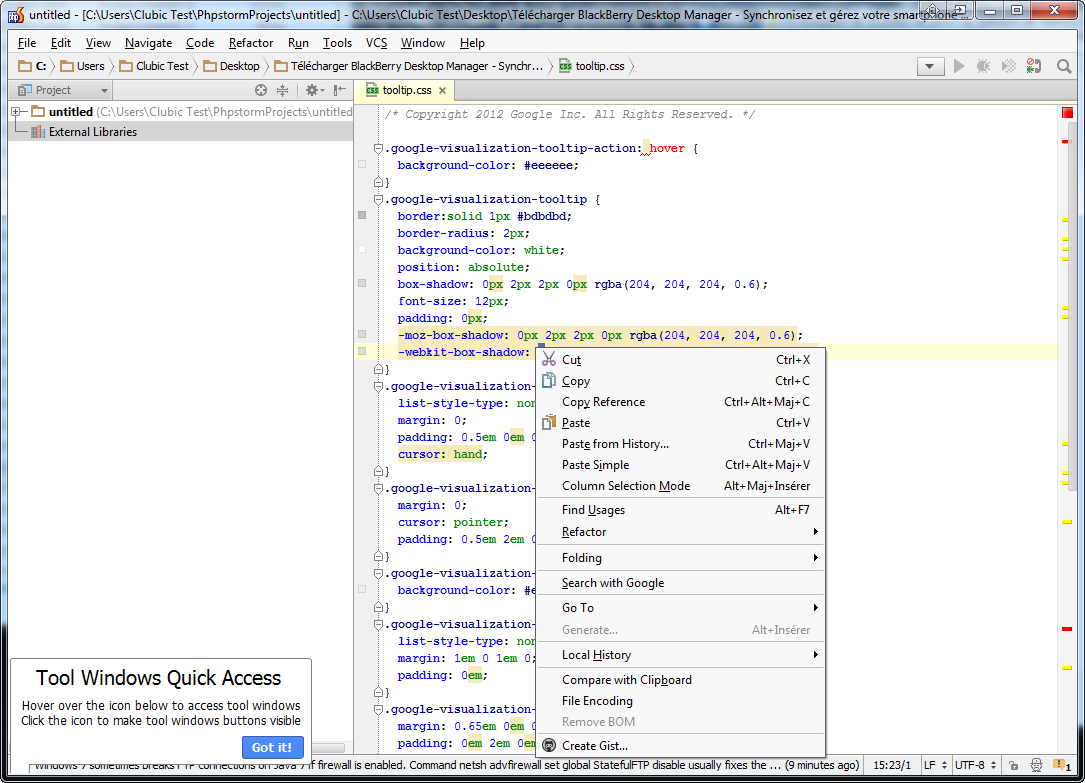Open the Project panel settings gear
Screen dimensions: 1085x783
[x=311, y=90]
